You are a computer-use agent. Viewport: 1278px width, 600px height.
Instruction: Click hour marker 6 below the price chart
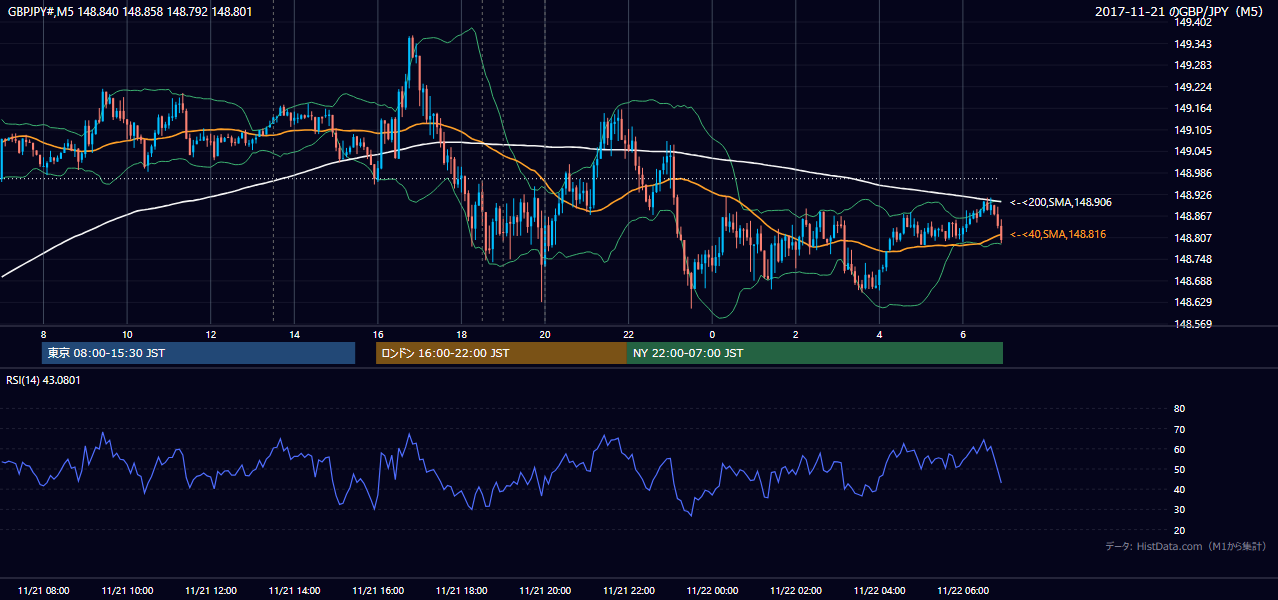963,334
